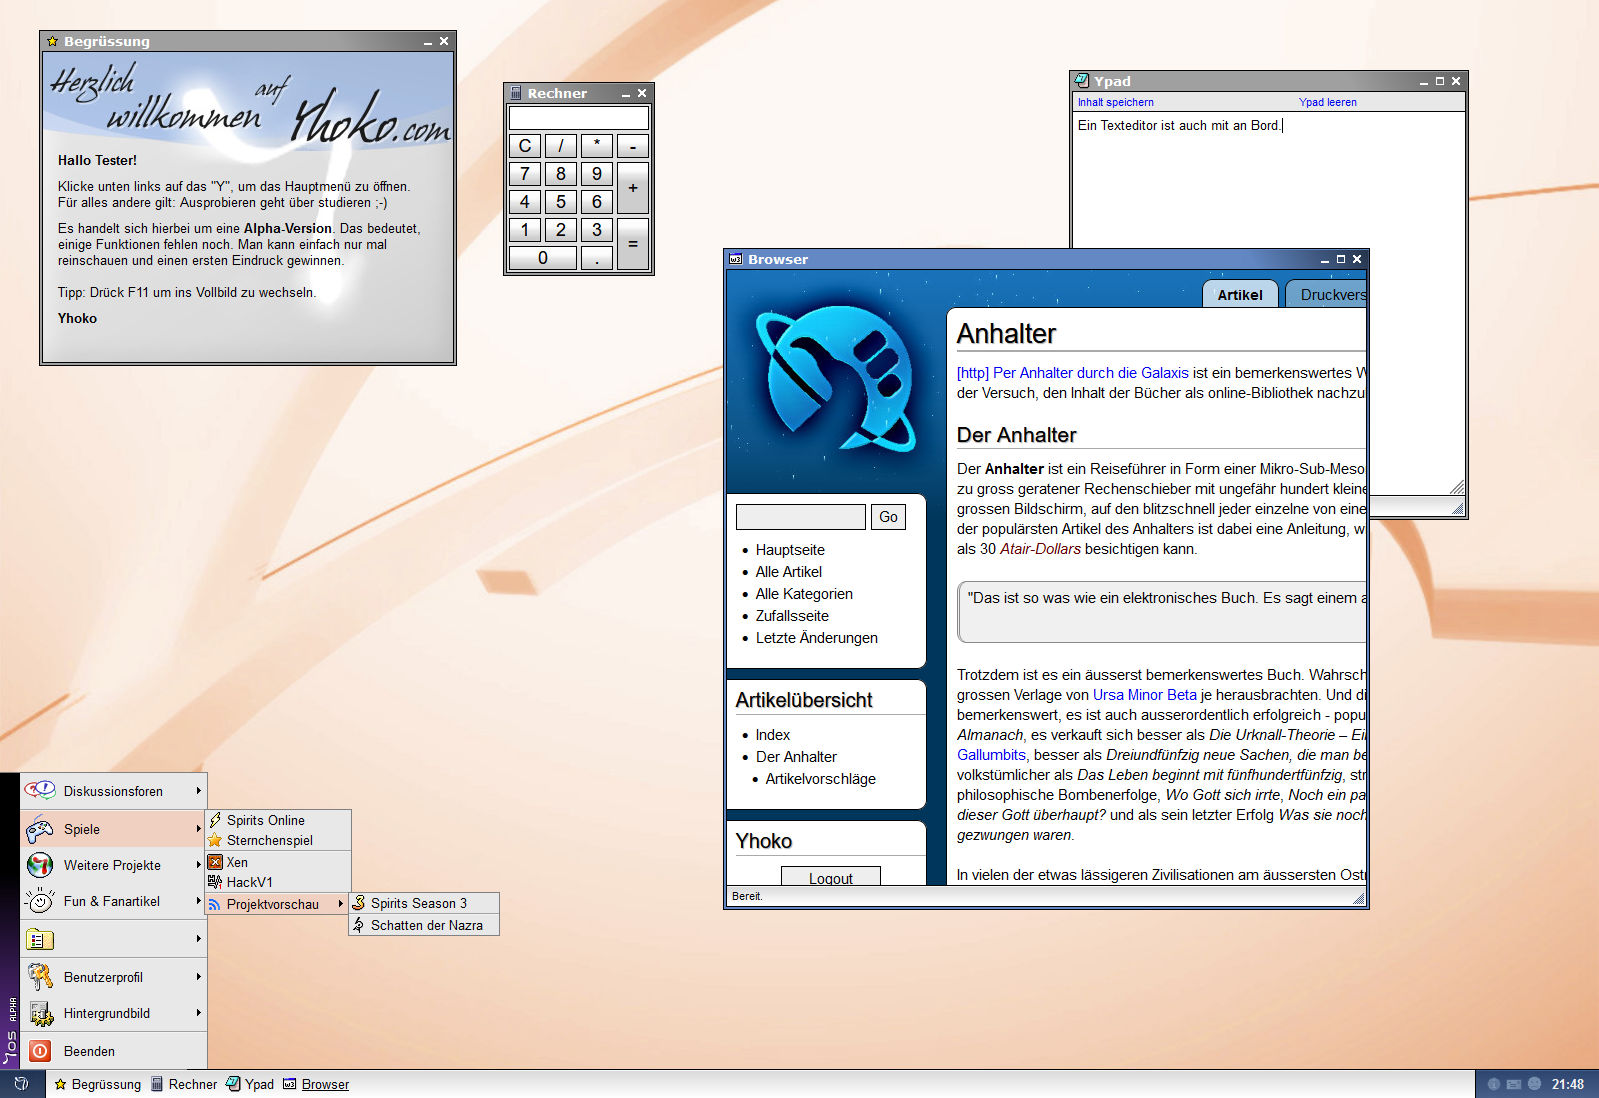Click the red Beenden power icon
Image resolution: width=1599 pixels, height=1098 pixels.
40,1051
